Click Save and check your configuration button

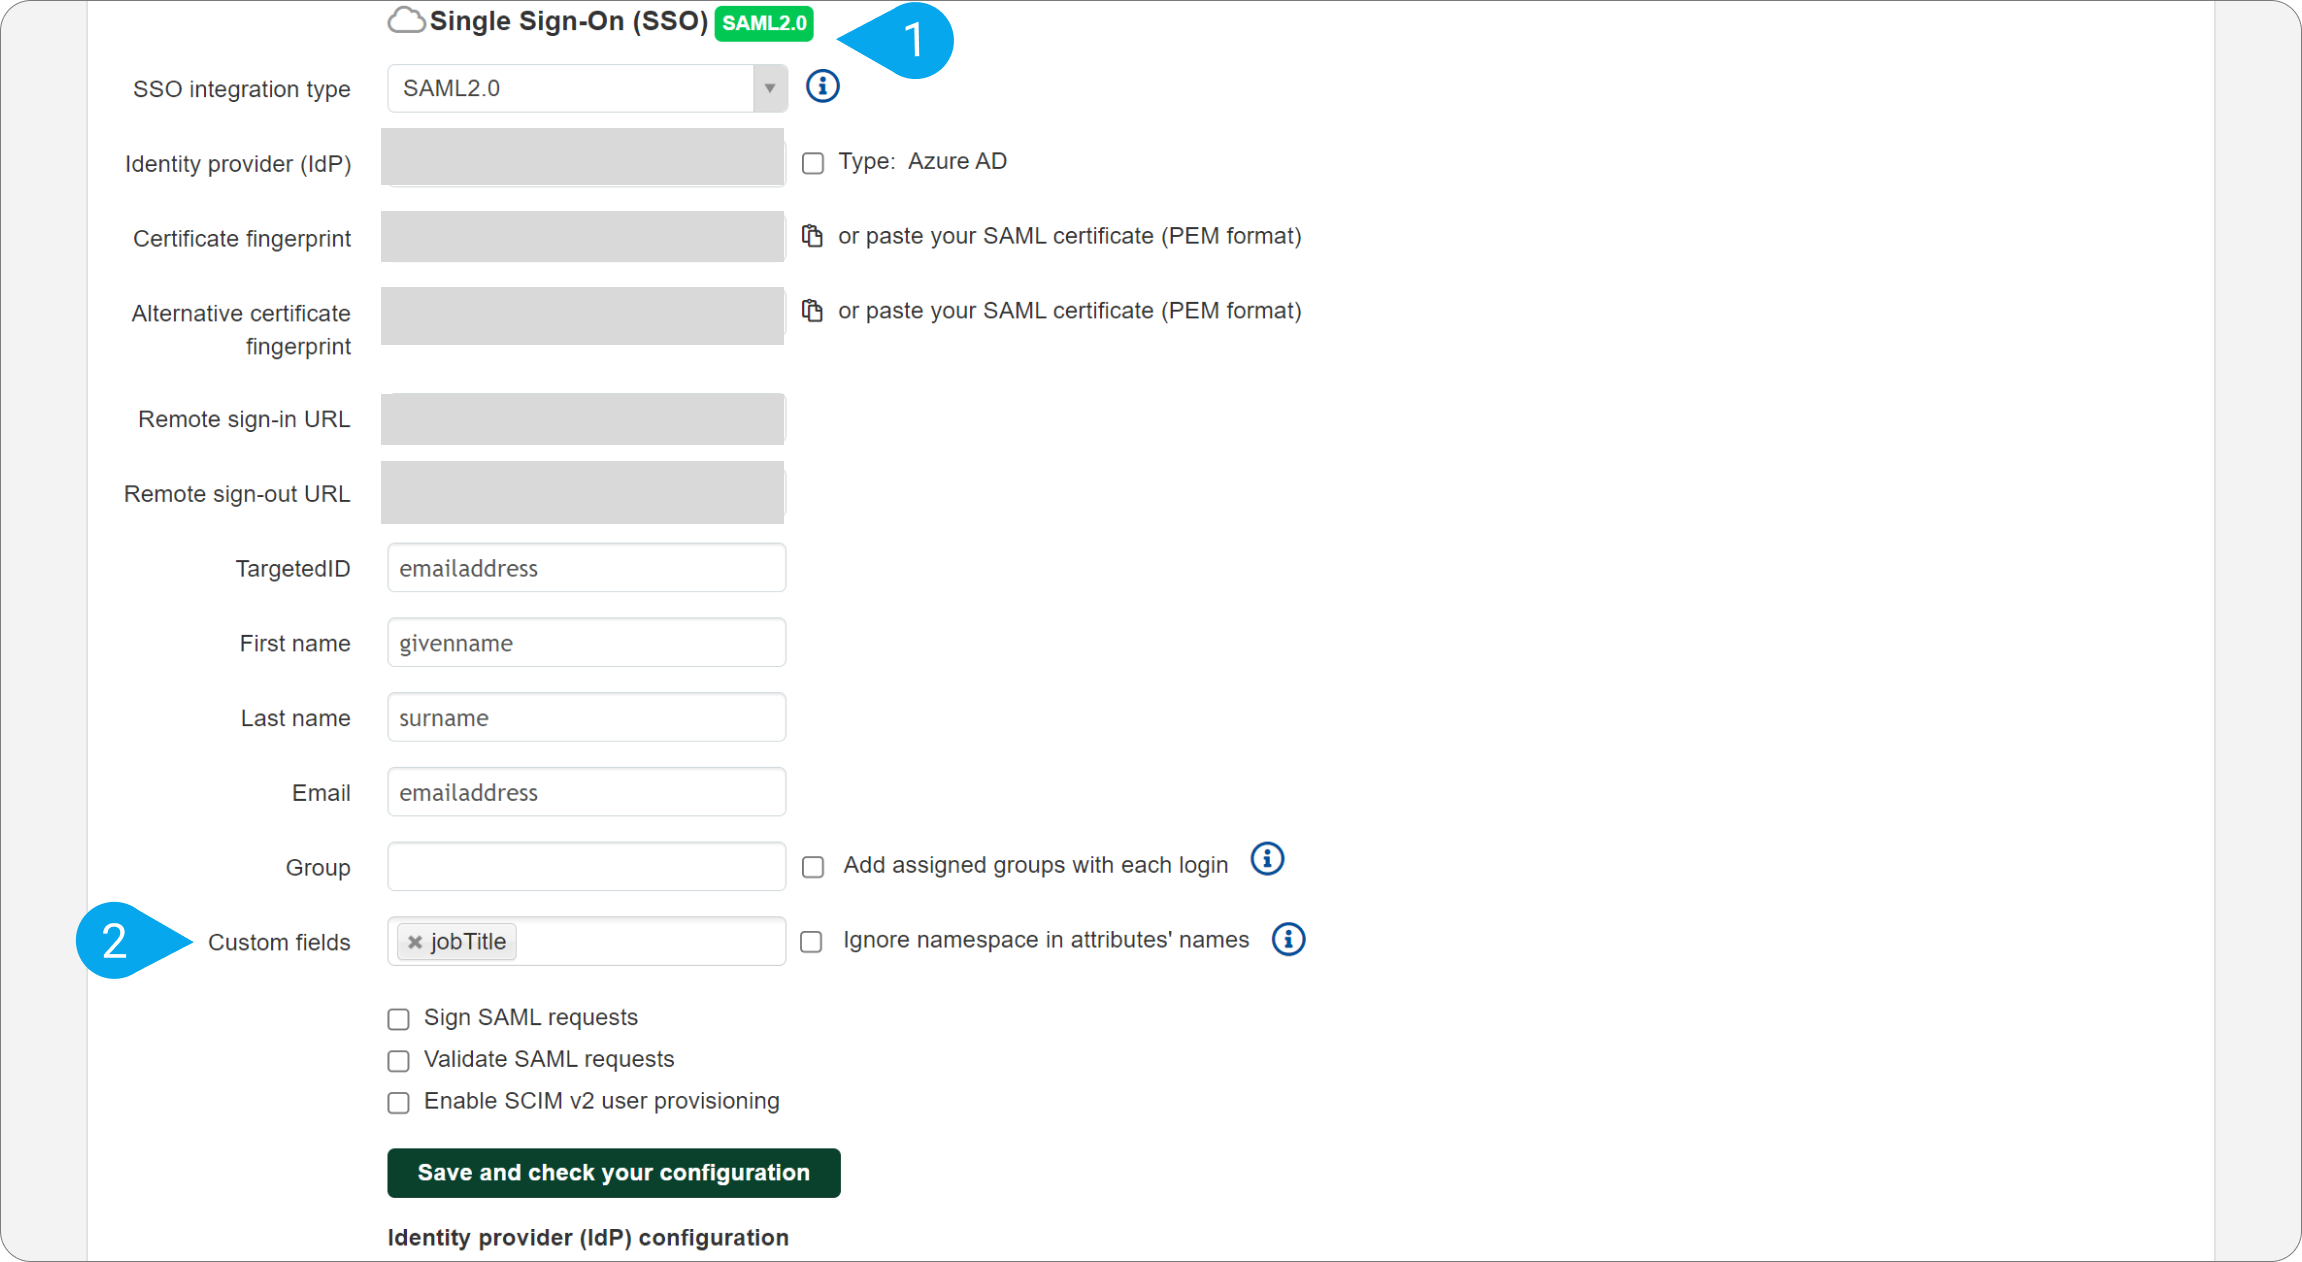[614, 1172]
